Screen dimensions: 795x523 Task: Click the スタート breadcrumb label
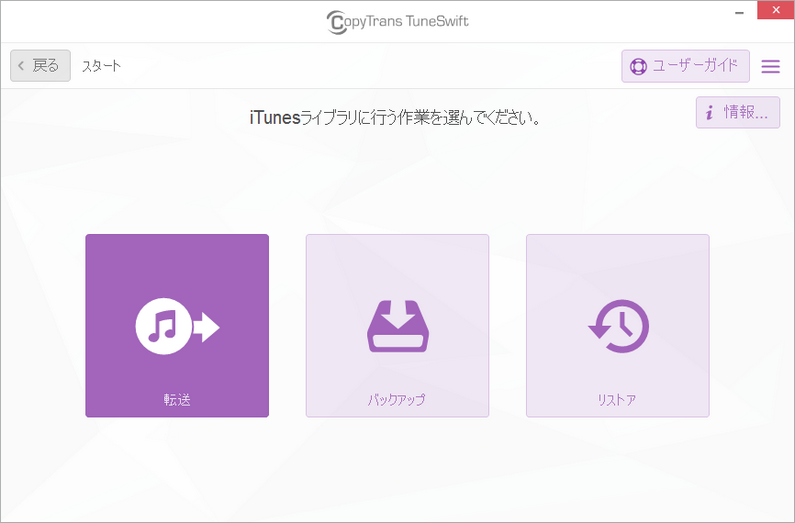pos(101,66)
